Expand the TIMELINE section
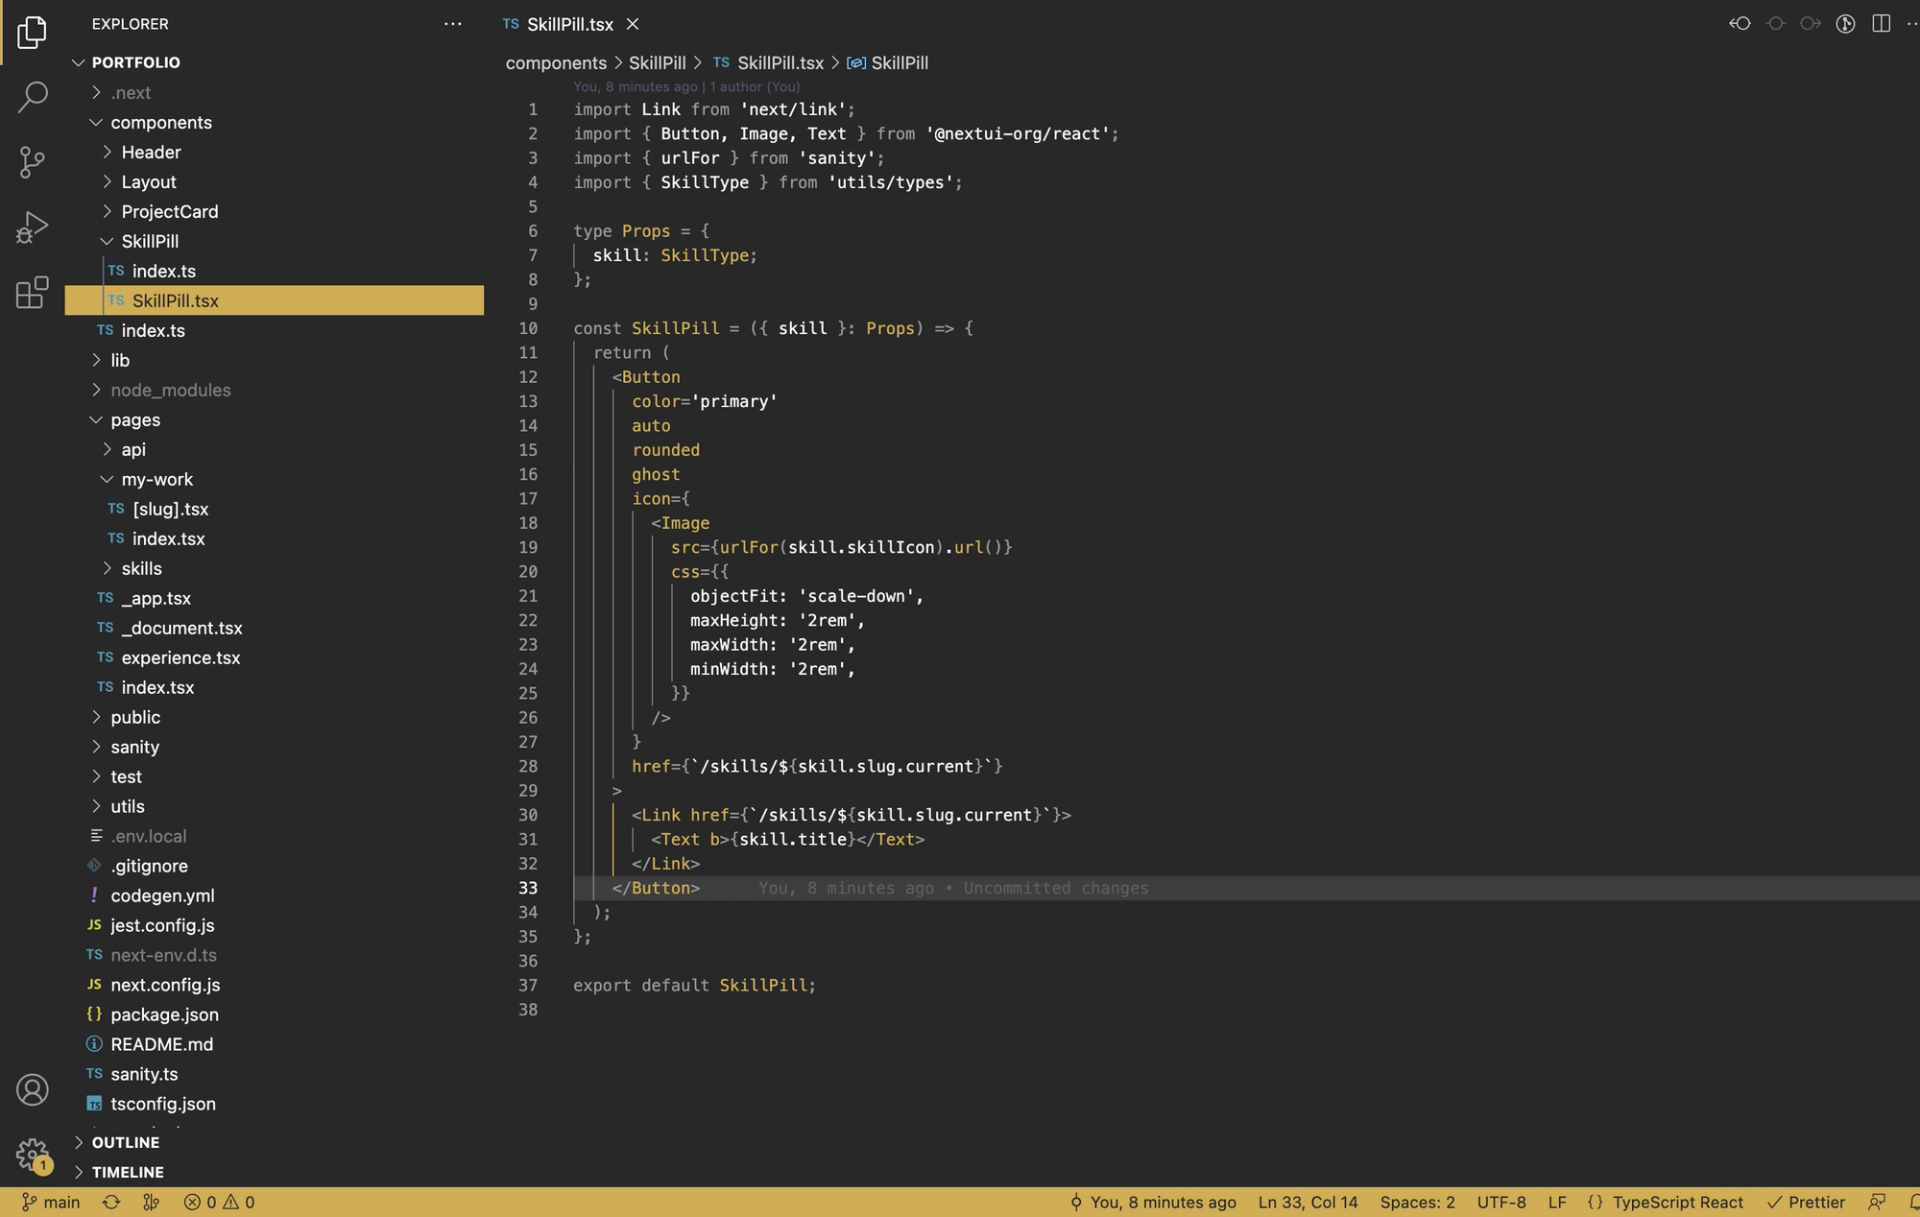Viewport: 1920px width, 1217px height. point(127,1172)
